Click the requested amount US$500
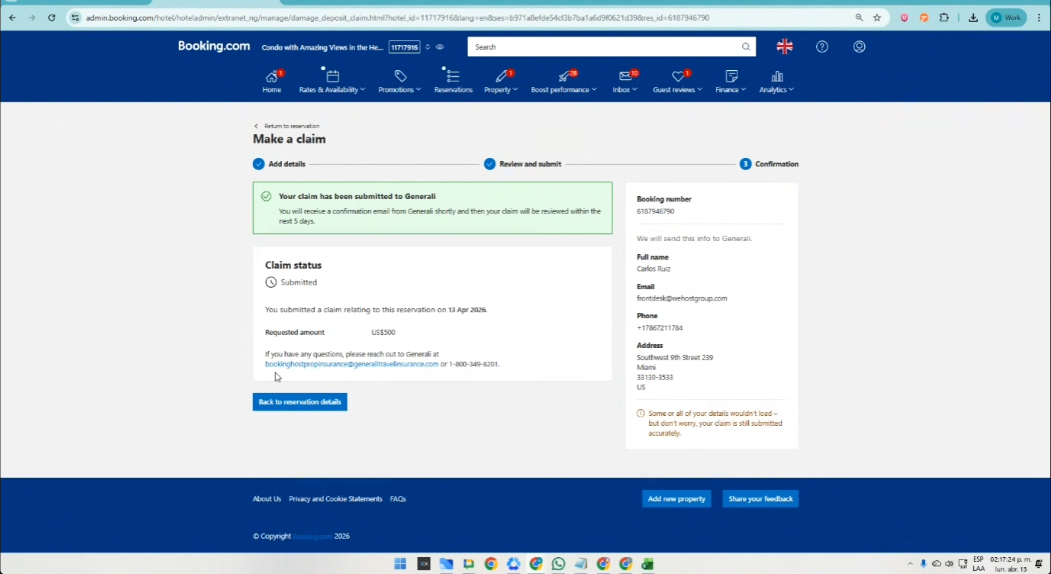Viewport: 1051px width, 574px height. 383,333
